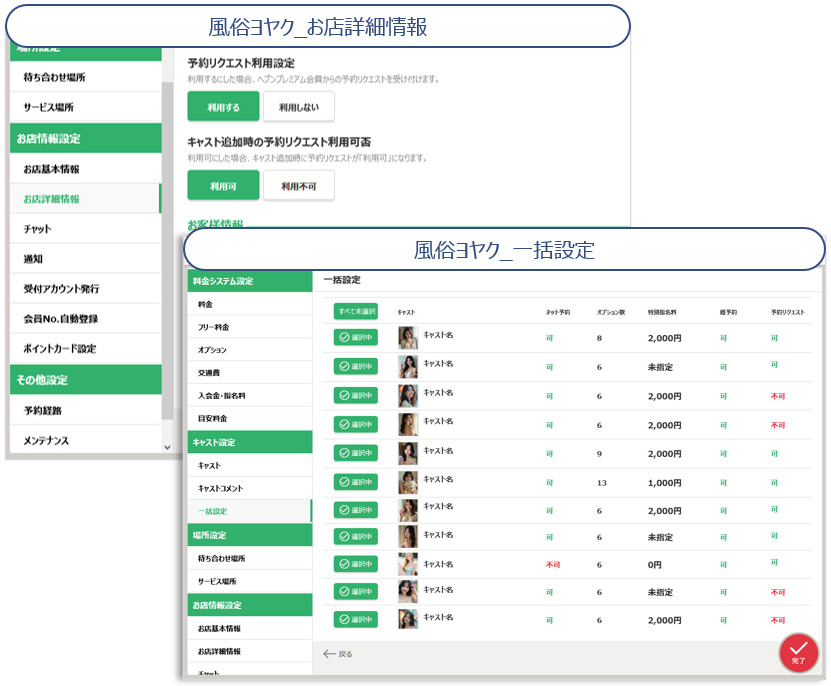Click cast photo in 13-option row
The height and width of the screenshot is (686, 831).
[x=408, y=482]
